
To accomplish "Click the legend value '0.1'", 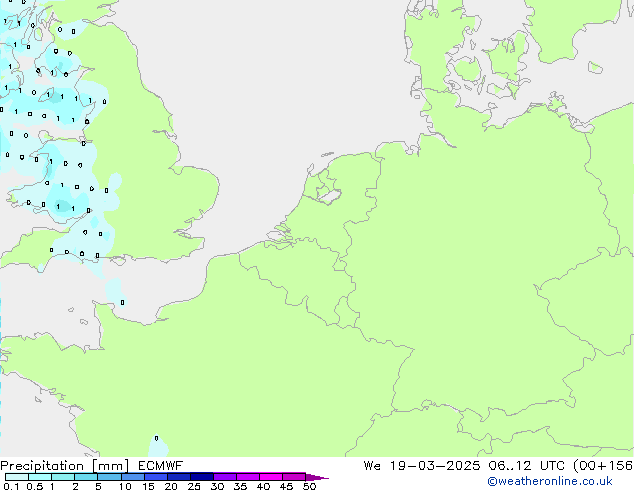I will (x=11, y=486).
